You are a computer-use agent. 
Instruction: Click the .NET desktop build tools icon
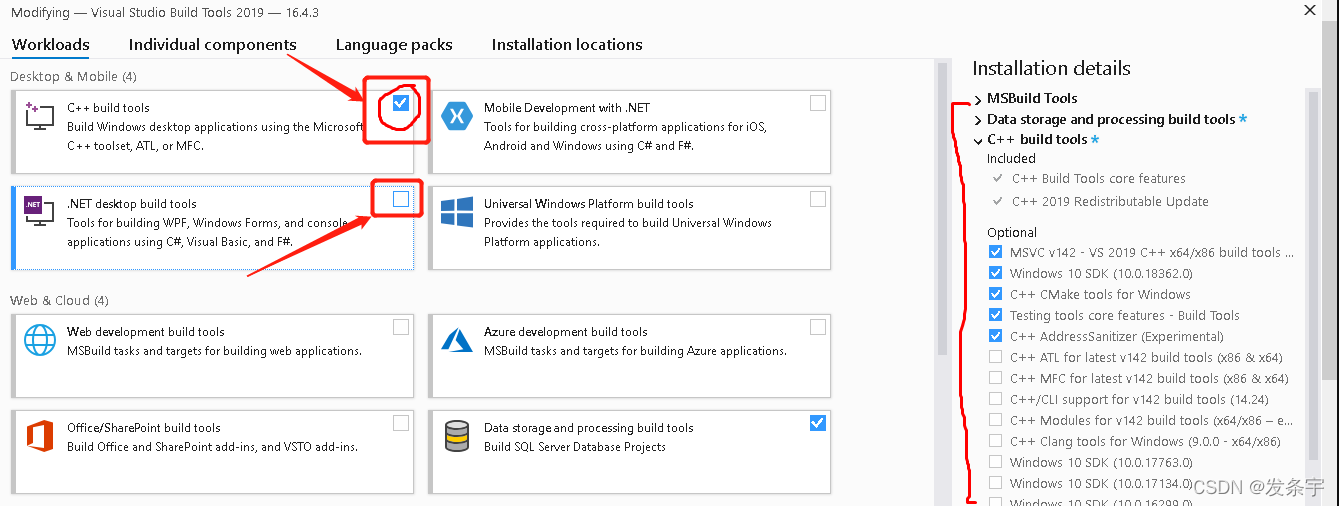pos(40,212)
